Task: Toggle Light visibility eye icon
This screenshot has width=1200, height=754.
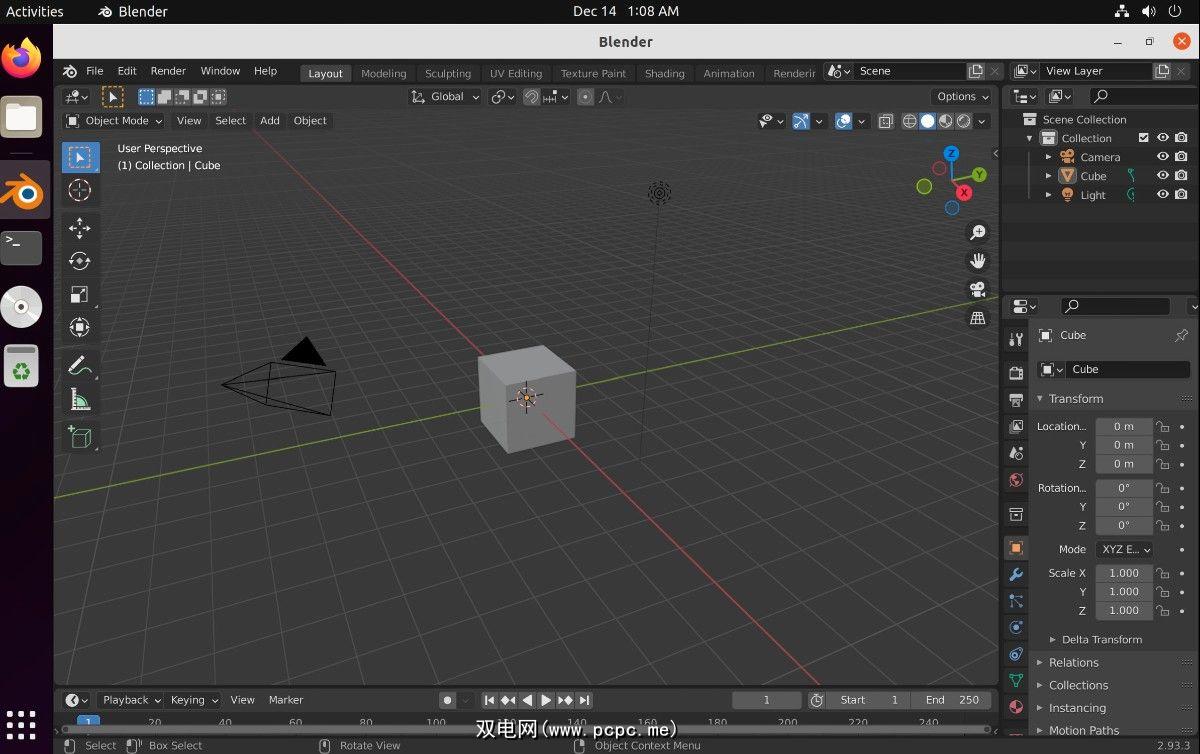Action: coord(1163,195)
